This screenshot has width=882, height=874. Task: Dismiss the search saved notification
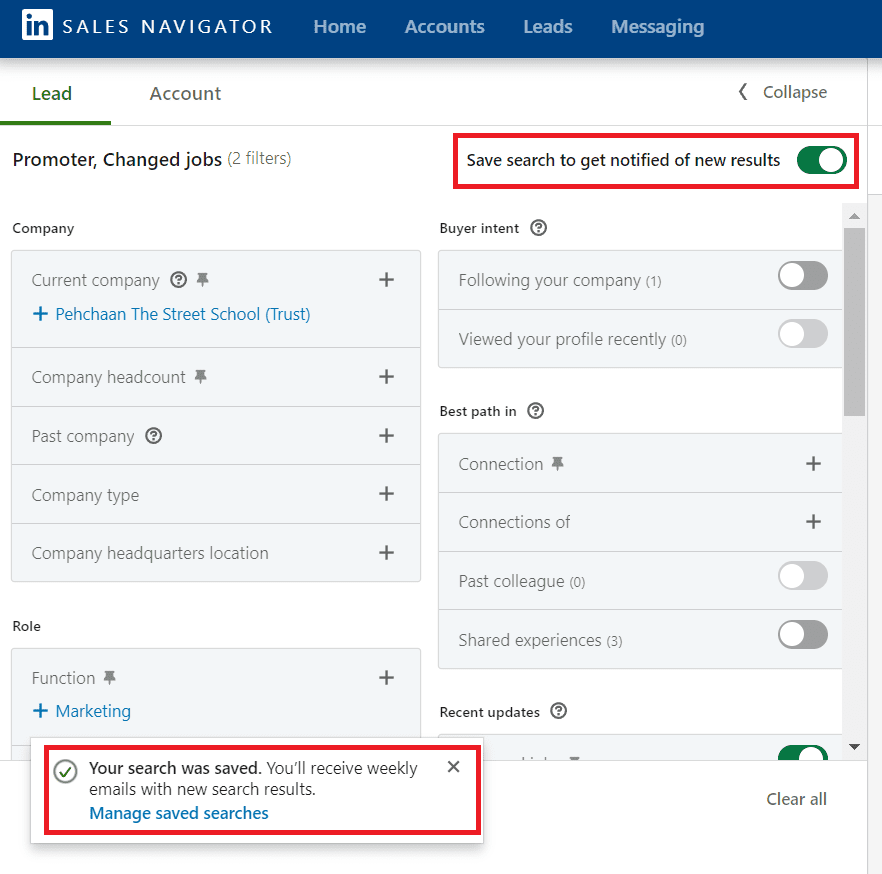click(453, 767)
